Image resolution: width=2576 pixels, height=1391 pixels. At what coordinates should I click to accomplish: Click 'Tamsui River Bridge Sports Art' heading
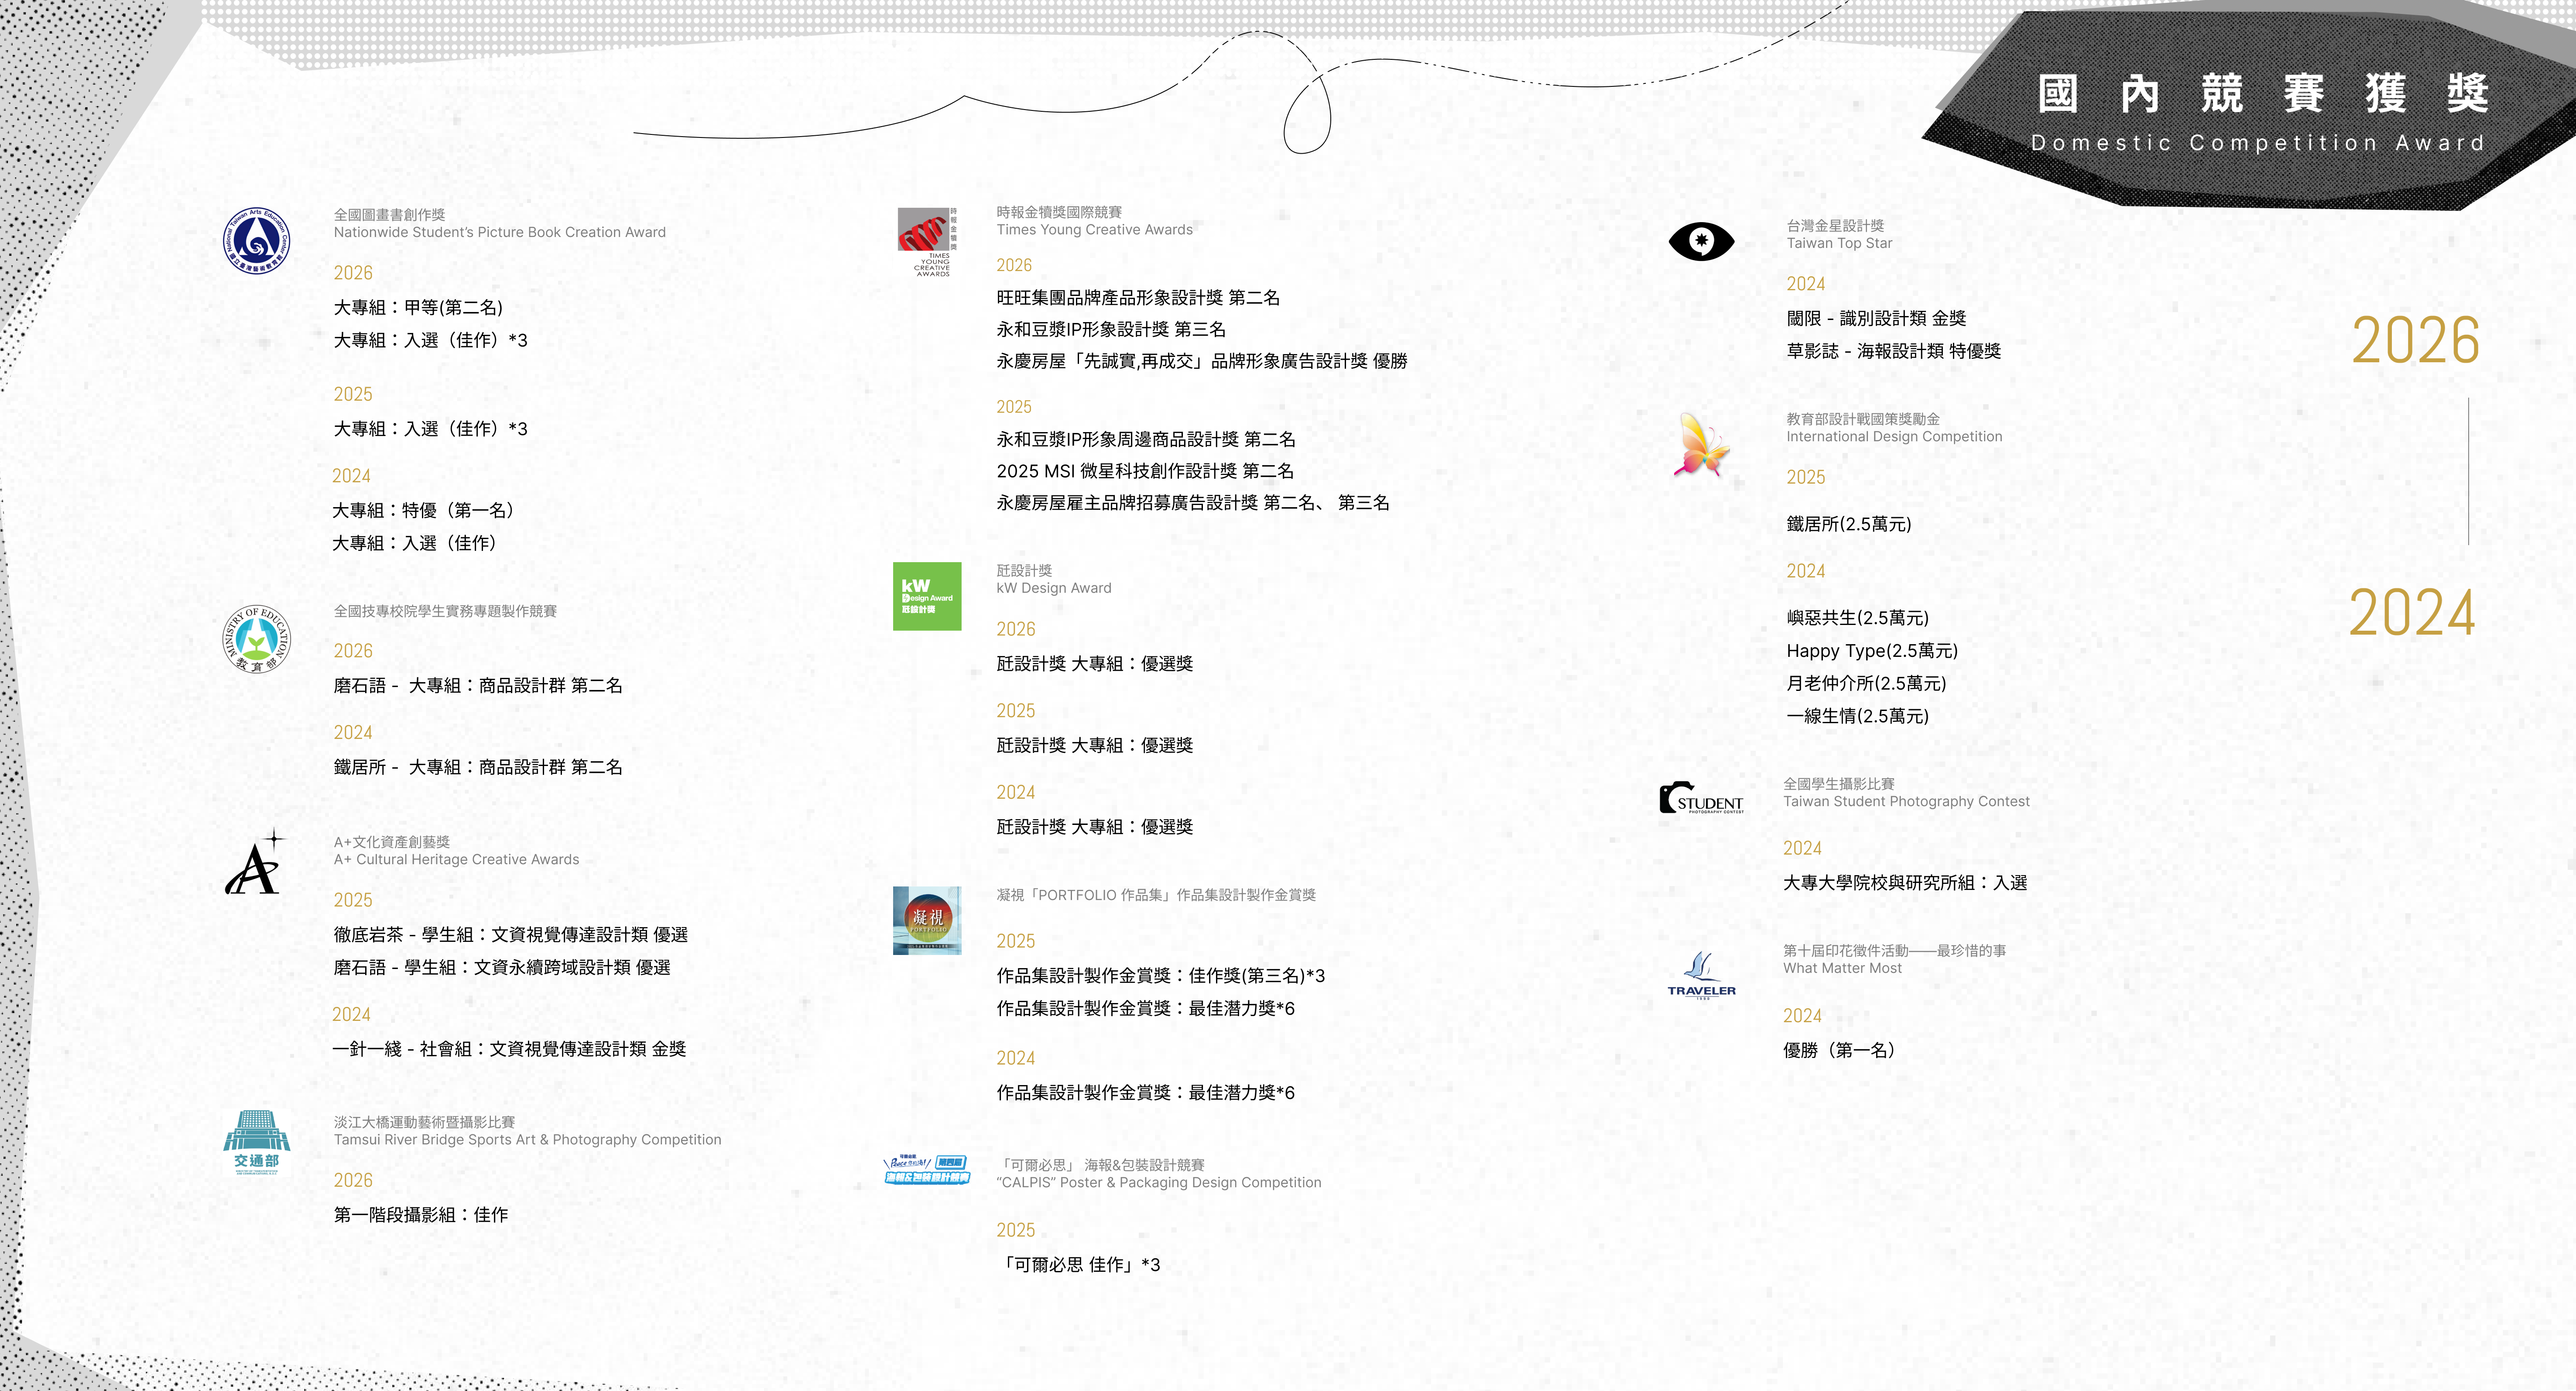coord(527,1139)
